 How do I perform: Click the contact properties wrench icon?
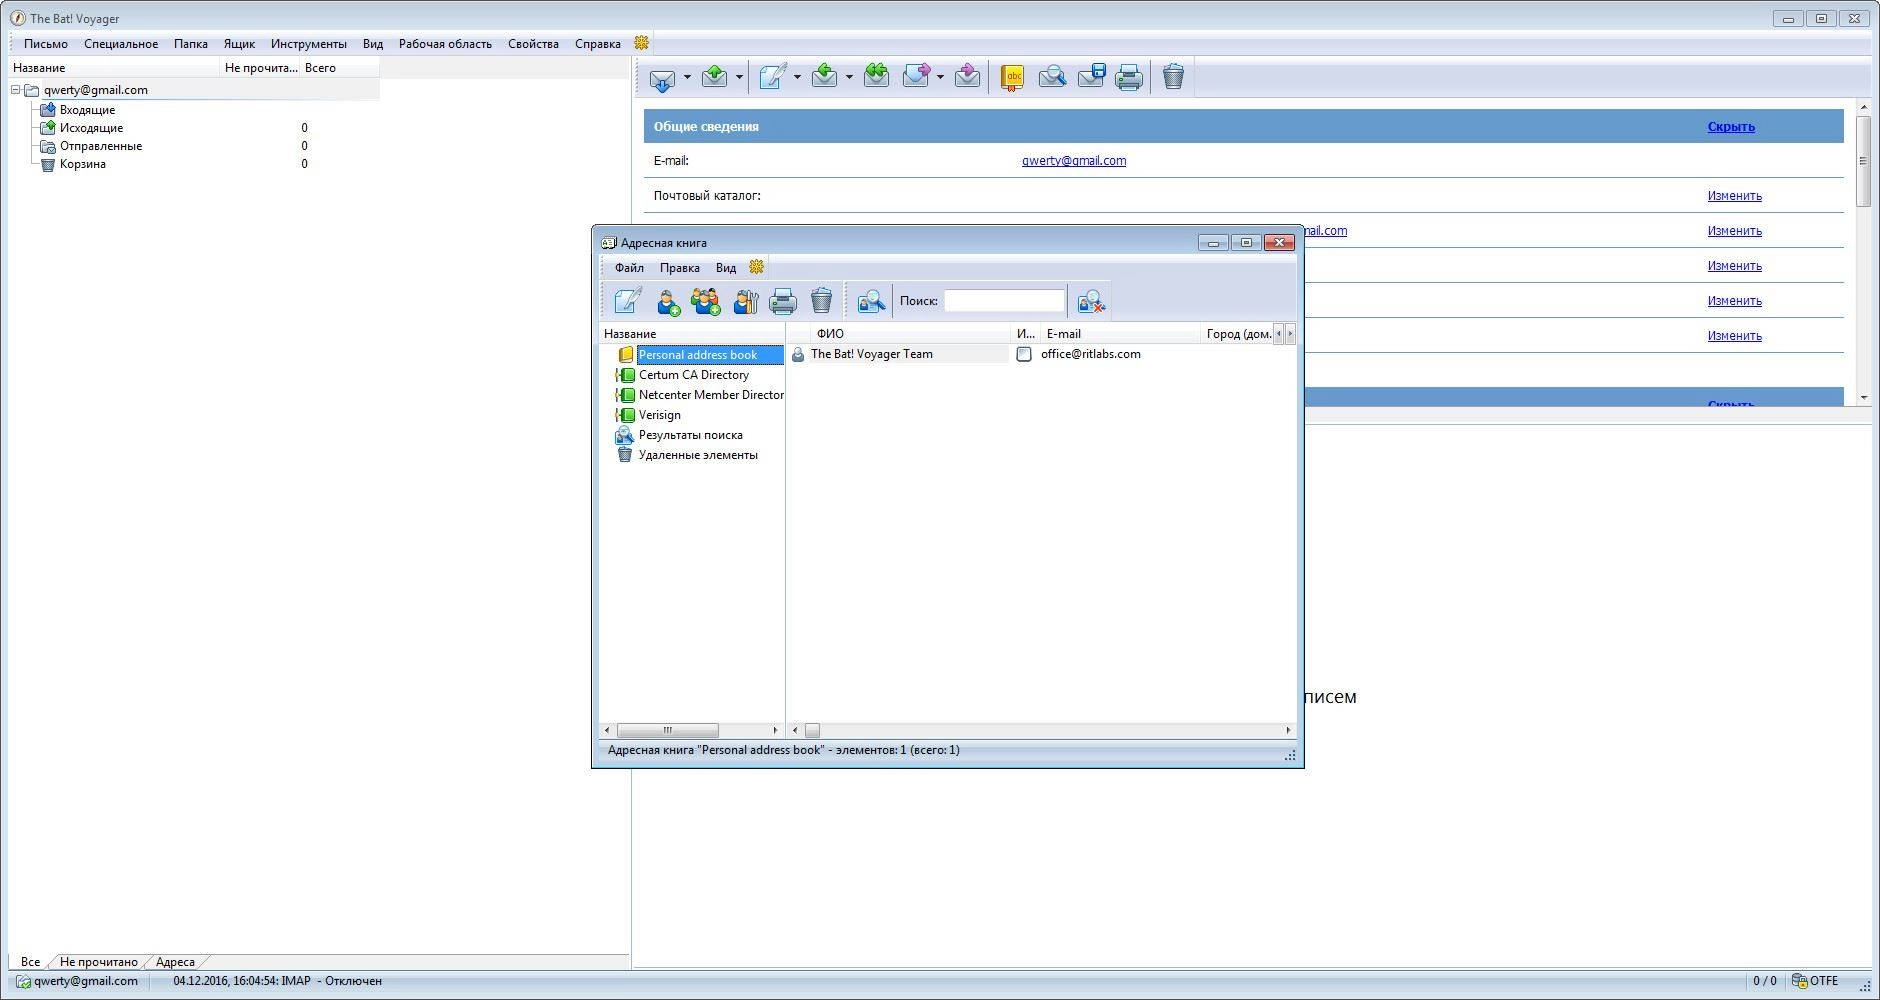(746, 301)
